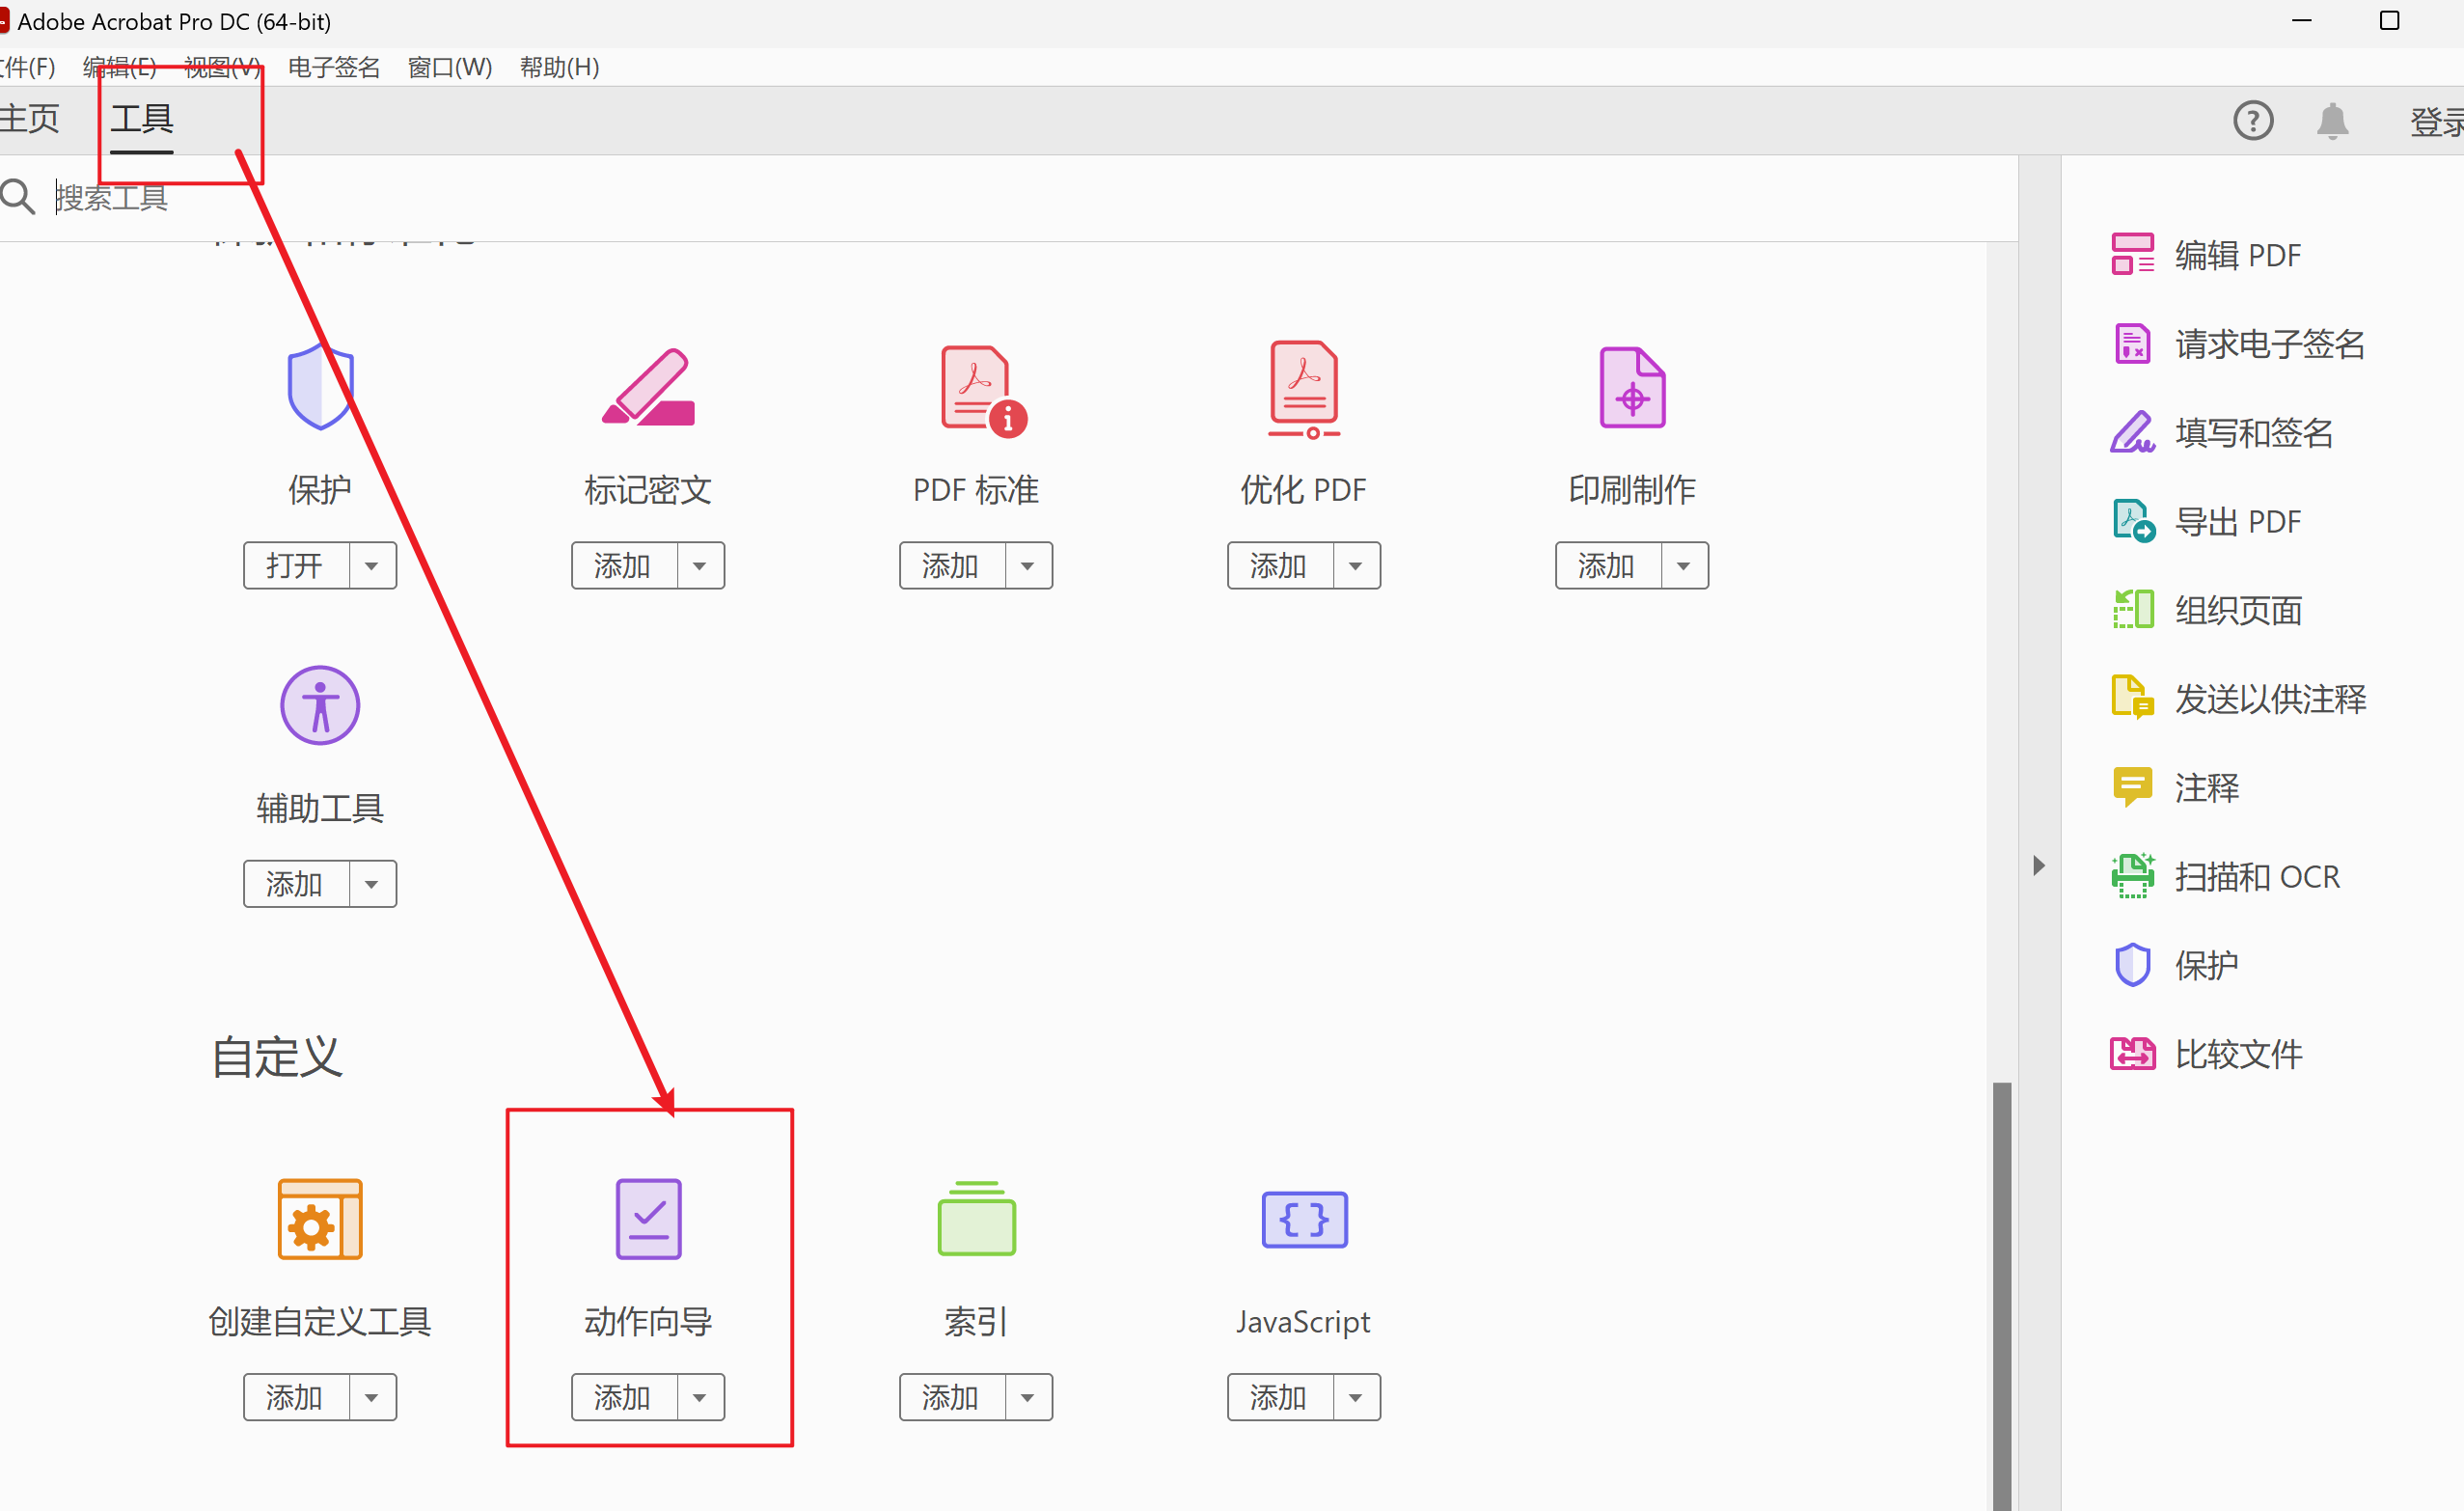Select the 索引 index icon
Image resolution: width=2464 pixels, height=1511 pixels.
coord(976,1218)
